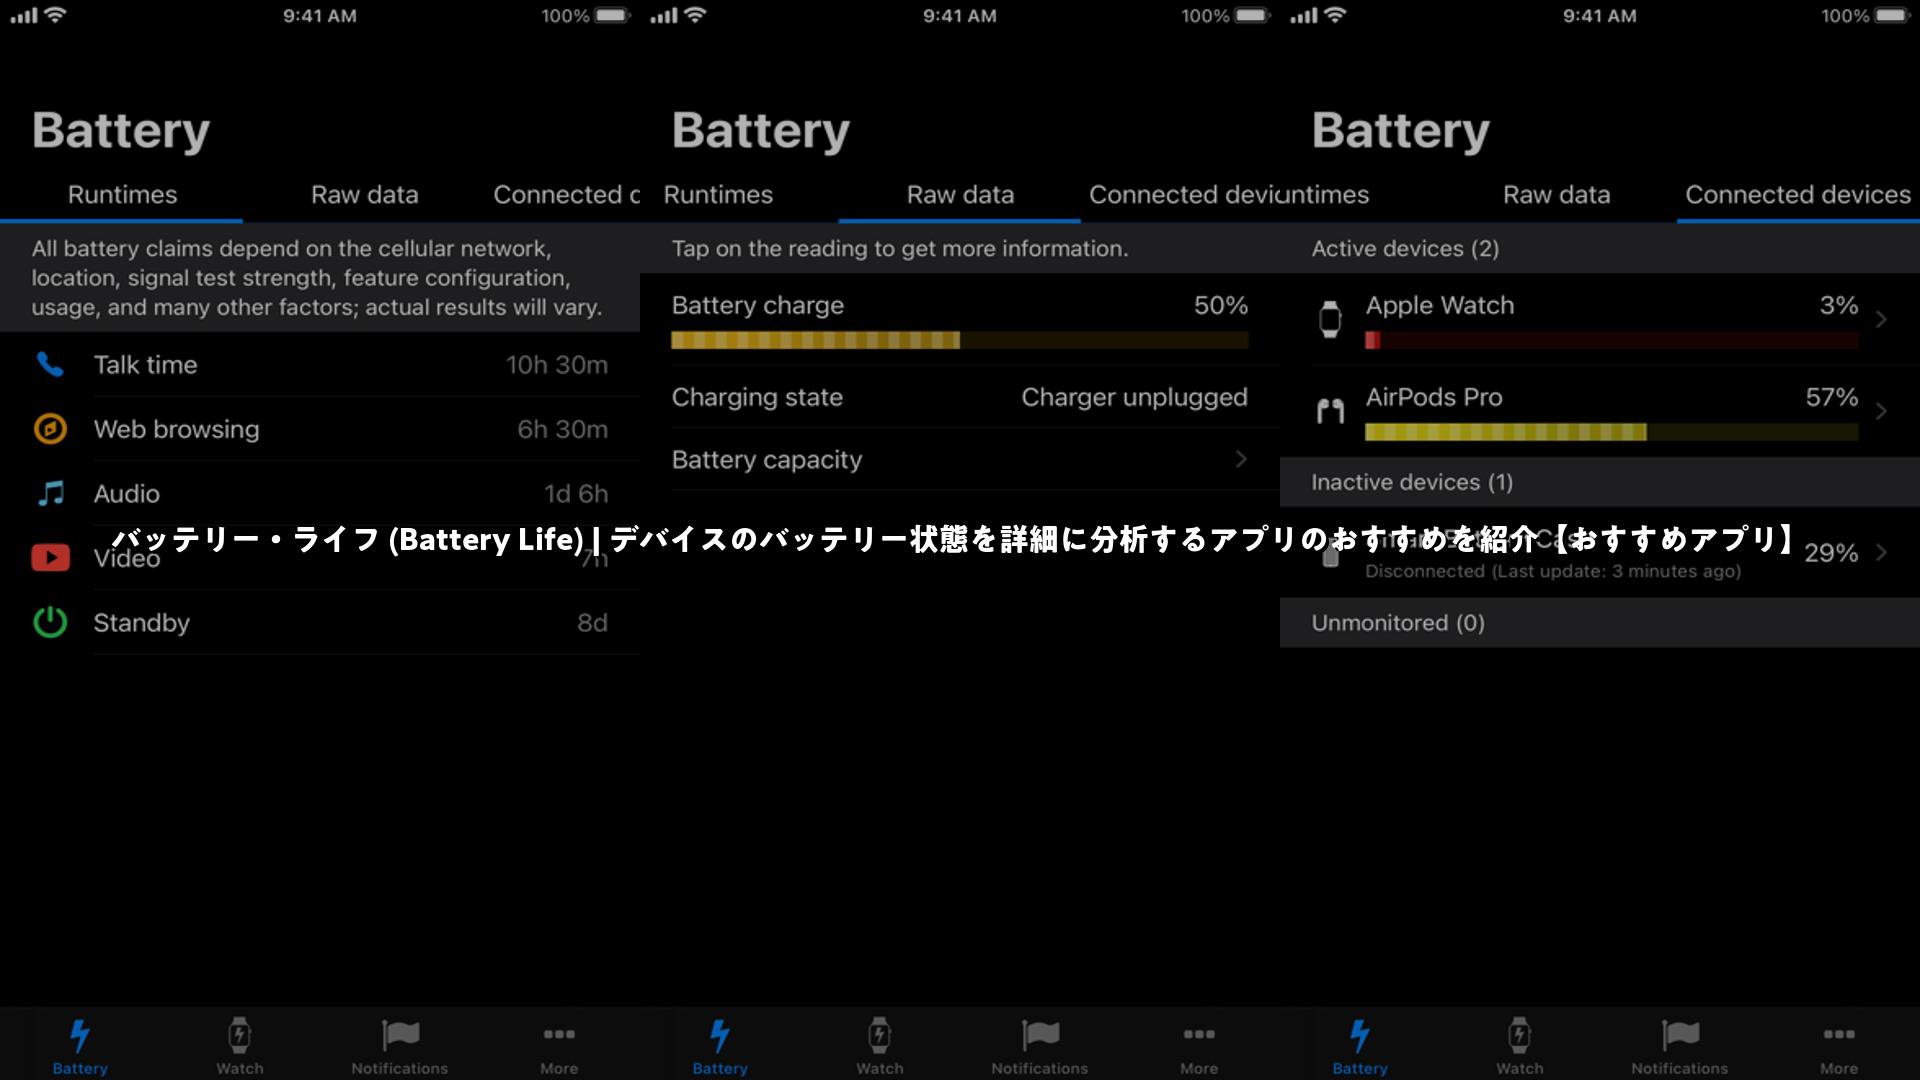1920x1080 pixels.
Task: Open AirPods Pro details chevron
Action: click(1881, 411)
